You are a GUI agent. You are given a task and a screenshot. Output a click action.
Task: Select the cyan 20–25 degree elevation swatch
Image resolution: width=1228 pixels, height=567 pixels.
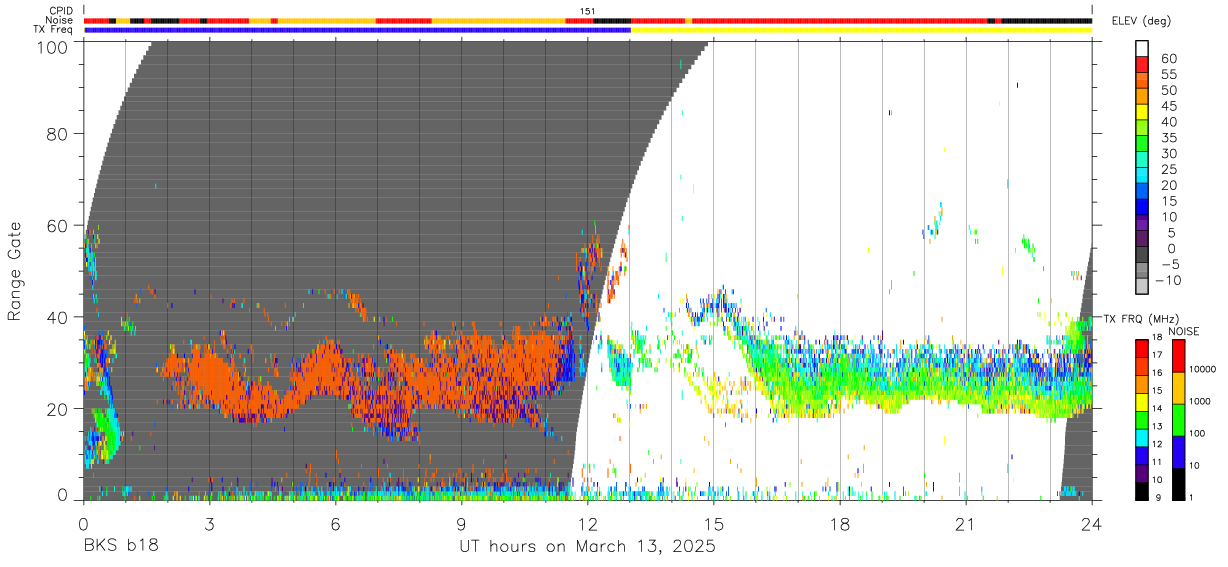click(1141, 176)
